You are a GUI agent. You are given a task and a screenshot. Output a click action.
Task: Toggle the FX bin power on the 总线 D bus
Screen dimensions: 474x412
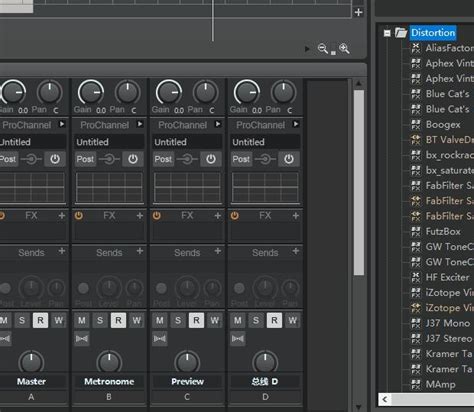235,216
